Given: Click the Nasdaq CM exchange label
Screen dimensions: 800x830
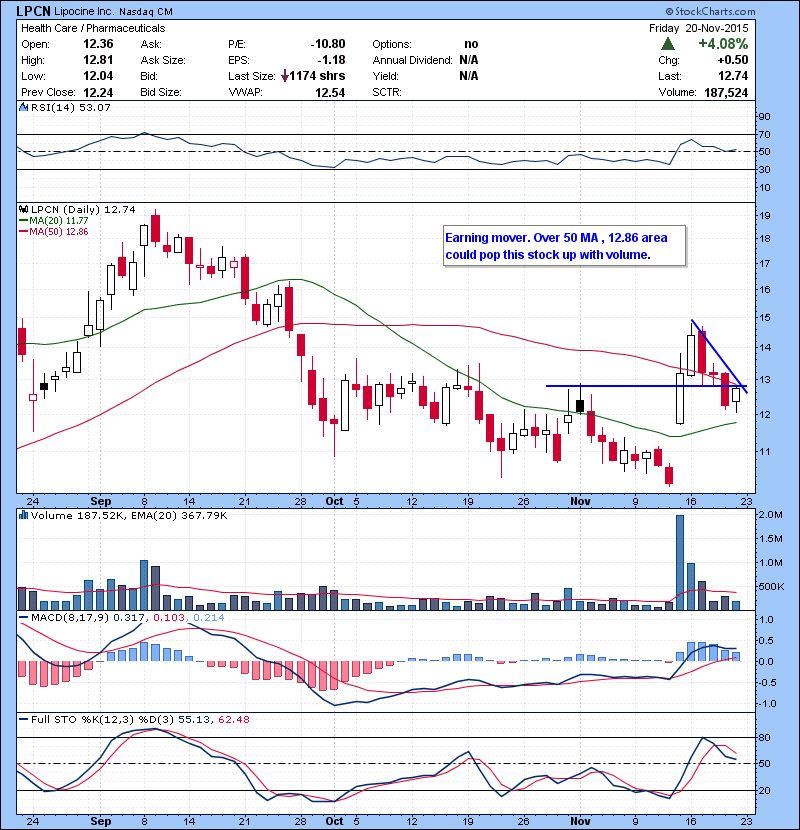Looking at the screenshot, I should [146, 12].
